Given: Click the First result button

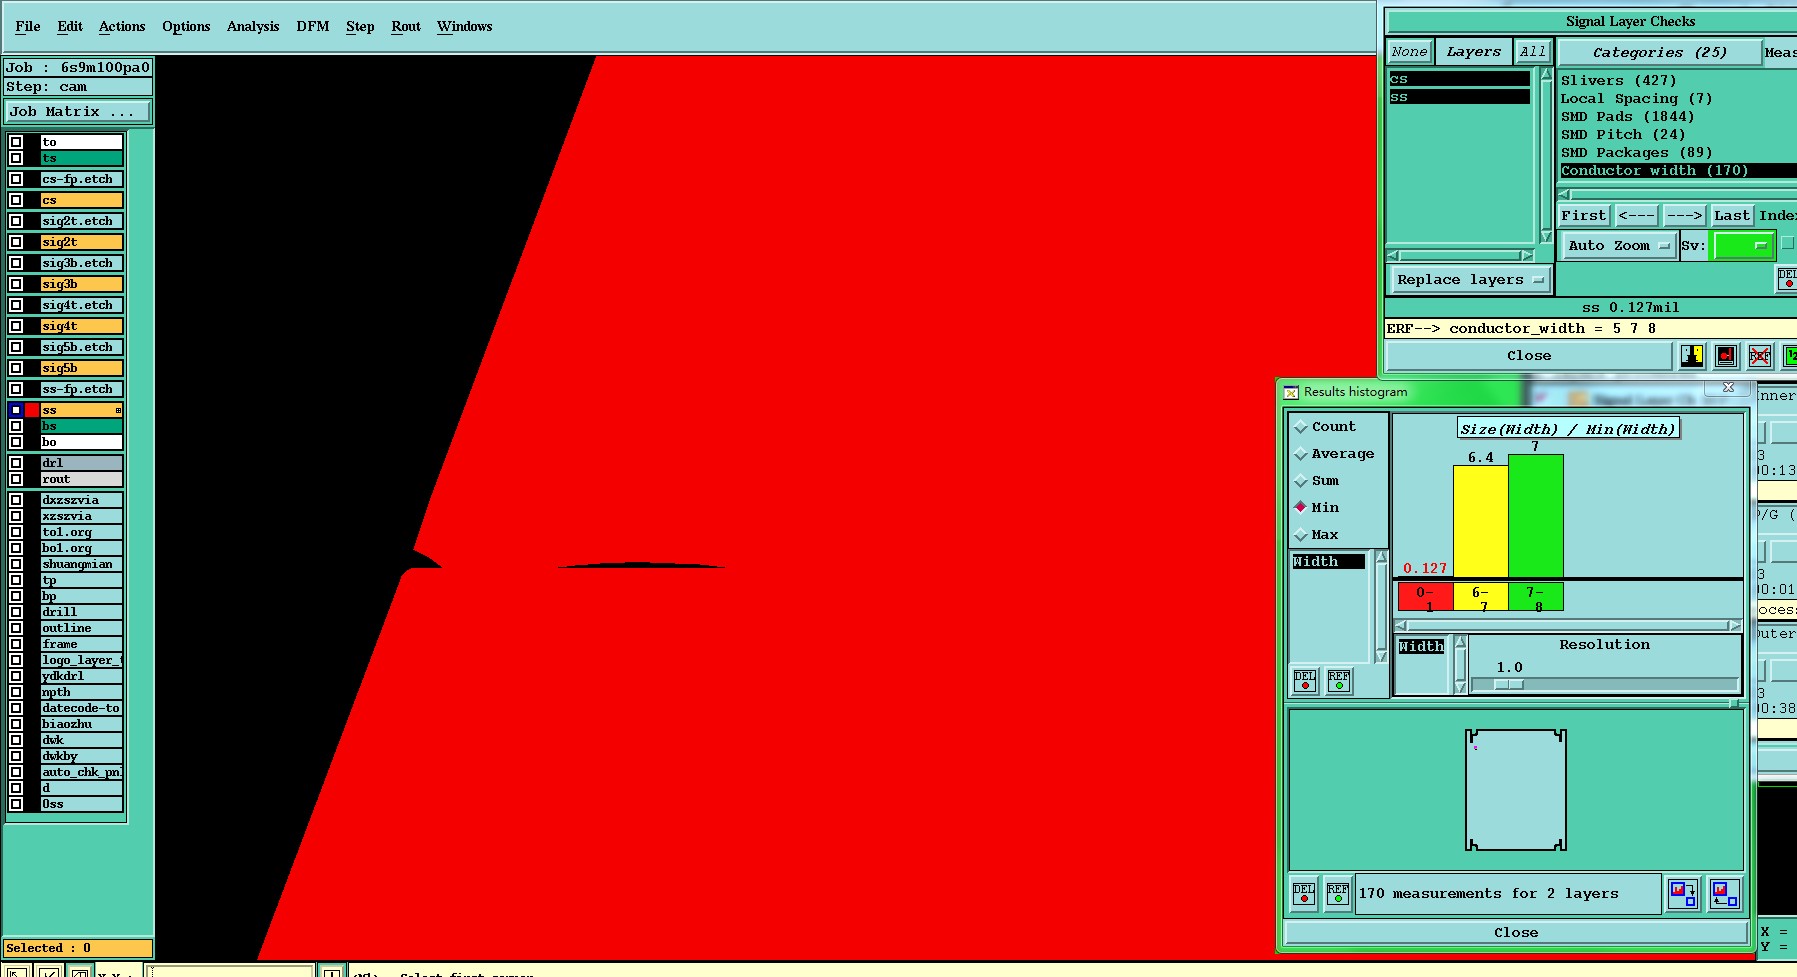Looking at the screenshot, I should coord(1584,216).
